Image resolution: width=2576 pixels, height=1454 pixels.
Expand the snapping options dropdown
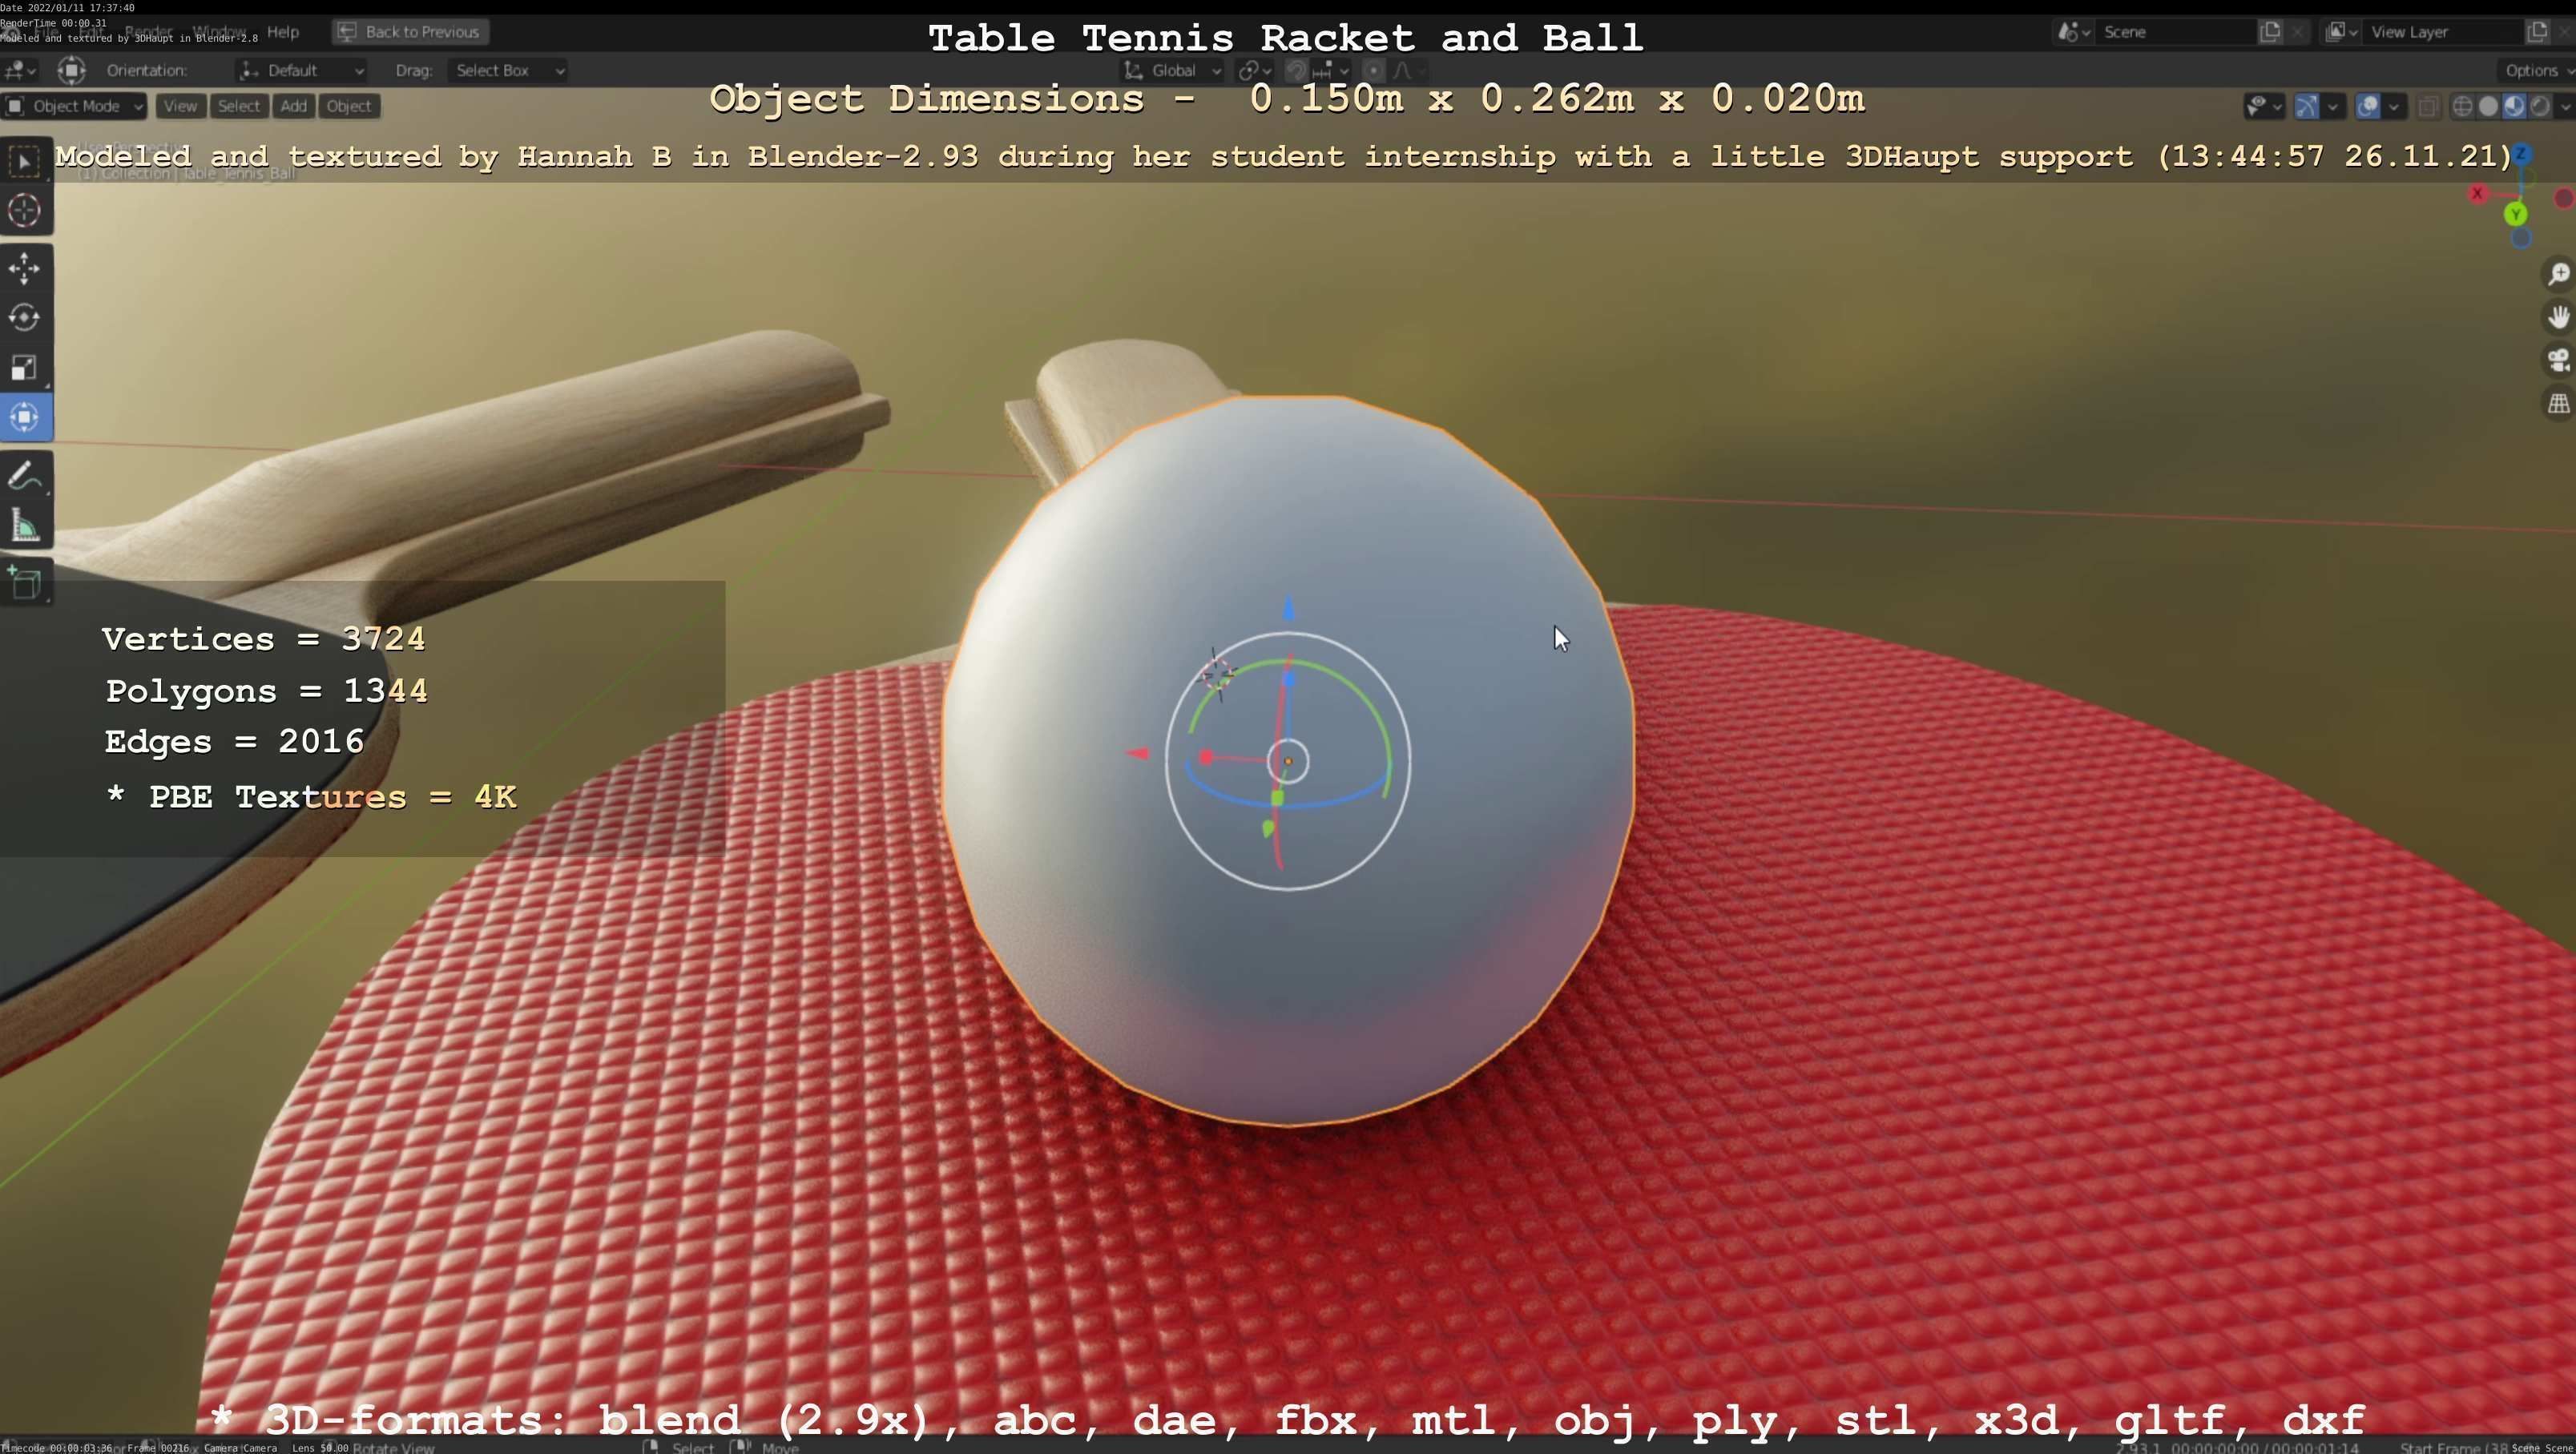(1331, 71)
